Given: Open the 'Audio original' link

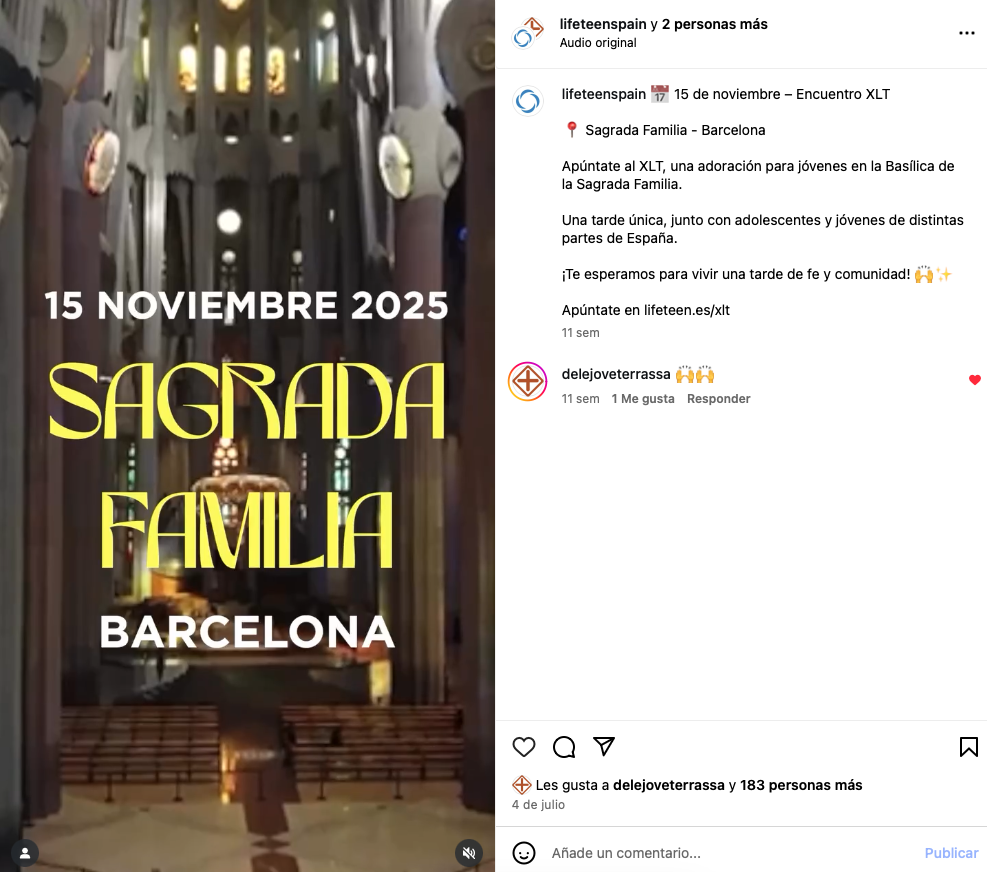Looking at the screenshot, I should coord(598,43).
